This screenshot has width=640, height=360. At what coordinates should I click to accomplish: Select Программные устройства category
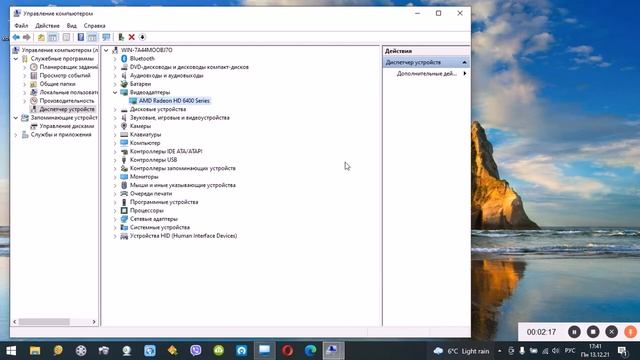(x=164, y=202)
